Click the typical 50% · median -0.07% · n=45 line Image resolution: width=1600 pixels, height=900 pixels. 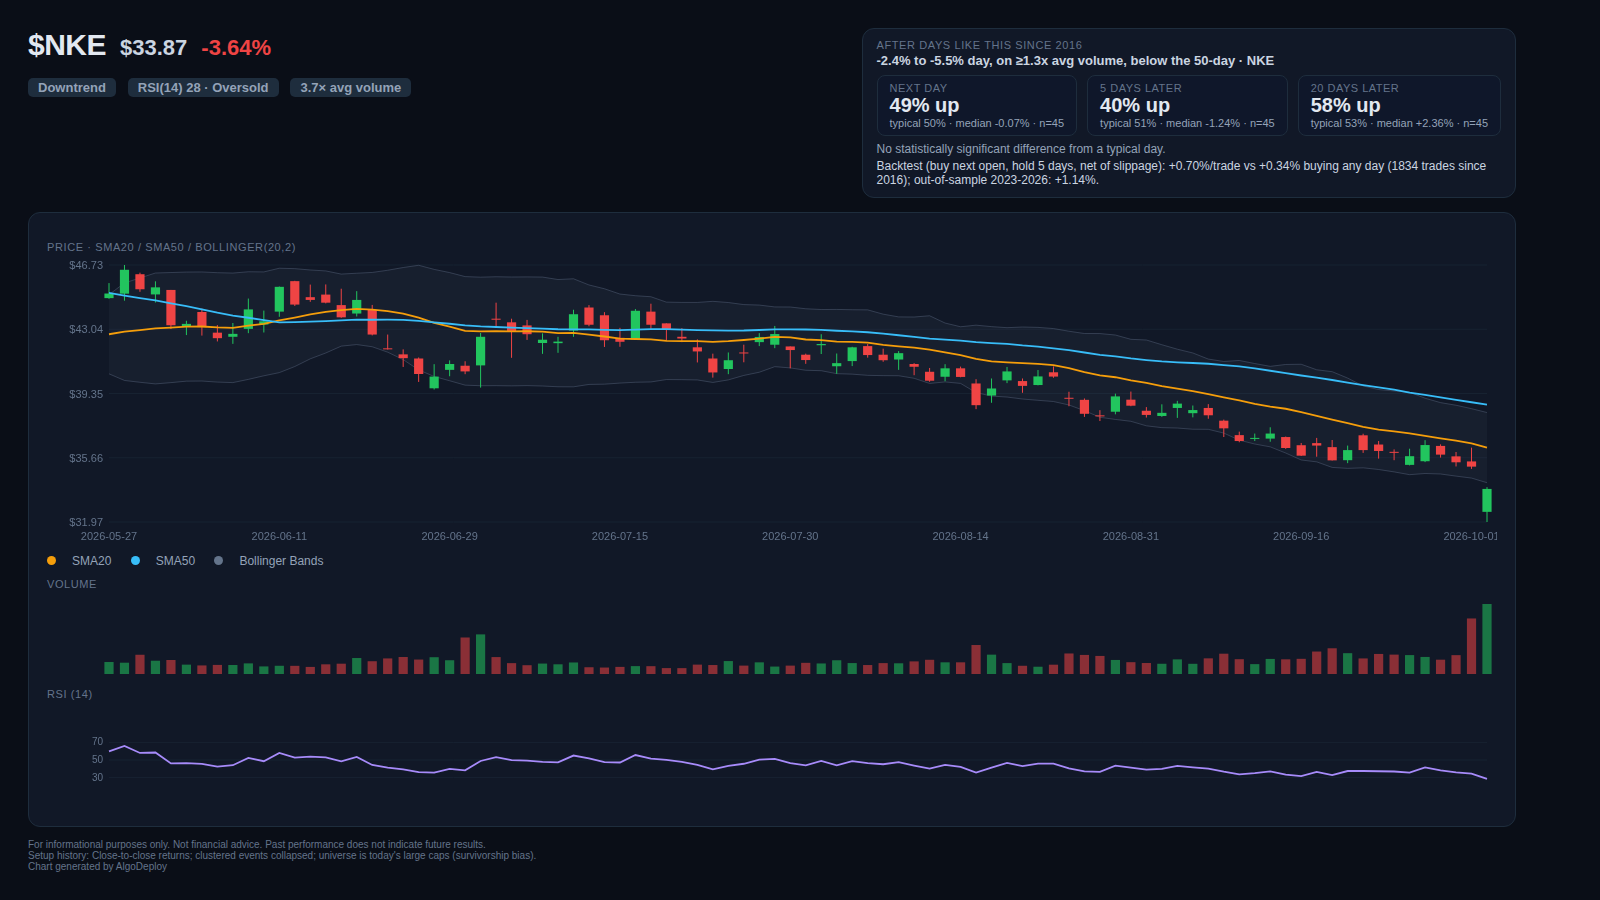point(976,124)
